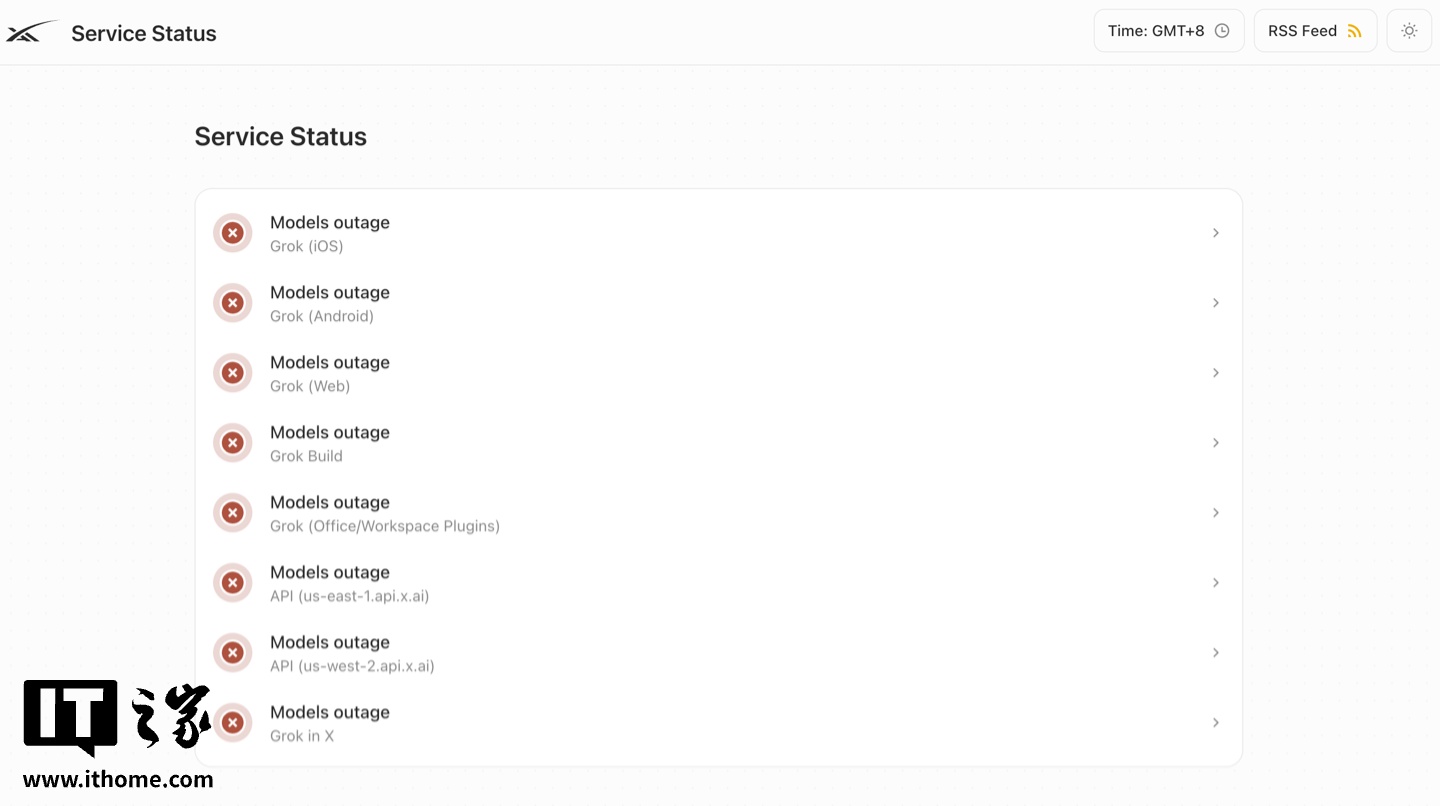Viewport: 1440px width, 806px height.
Task: Click the red error icon for Grok (iOS)
Action: [232, 233]
